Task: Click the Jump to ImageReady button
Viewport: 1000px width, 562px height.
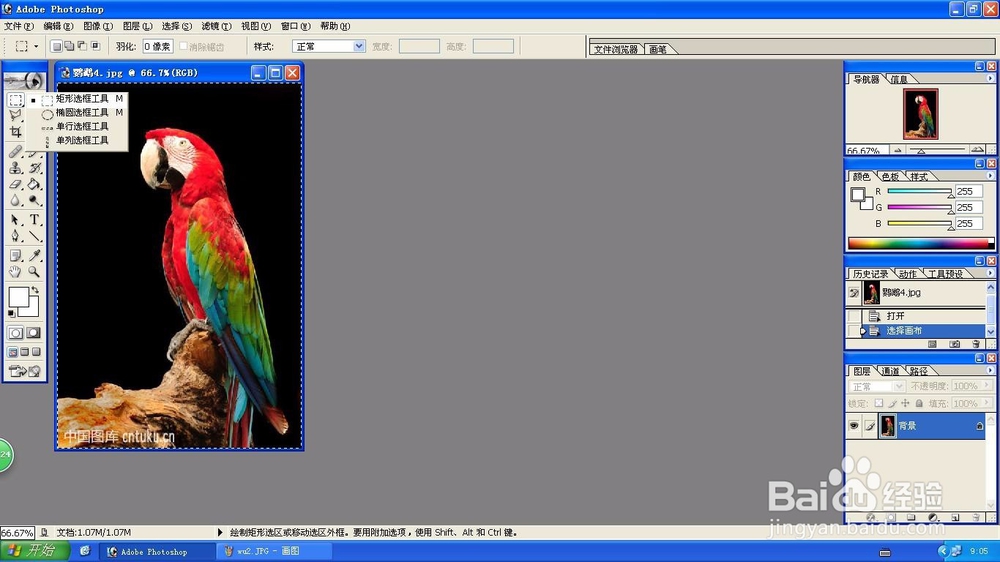Action: click(25, 371)
